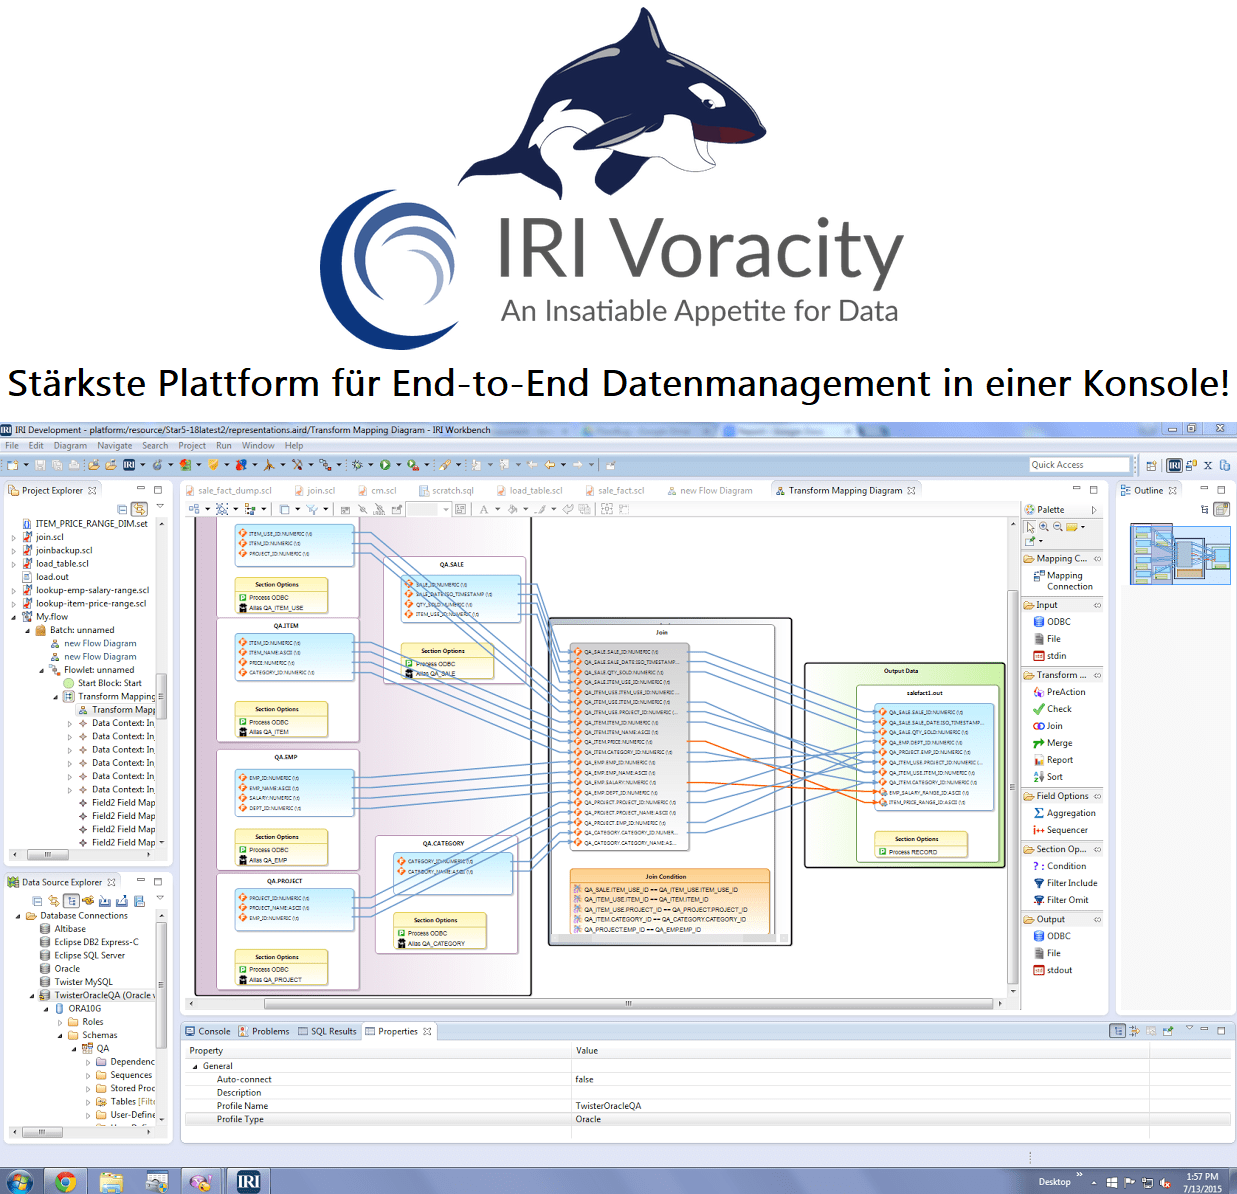Select the stdin tool in Input palette

[1050, 656]
